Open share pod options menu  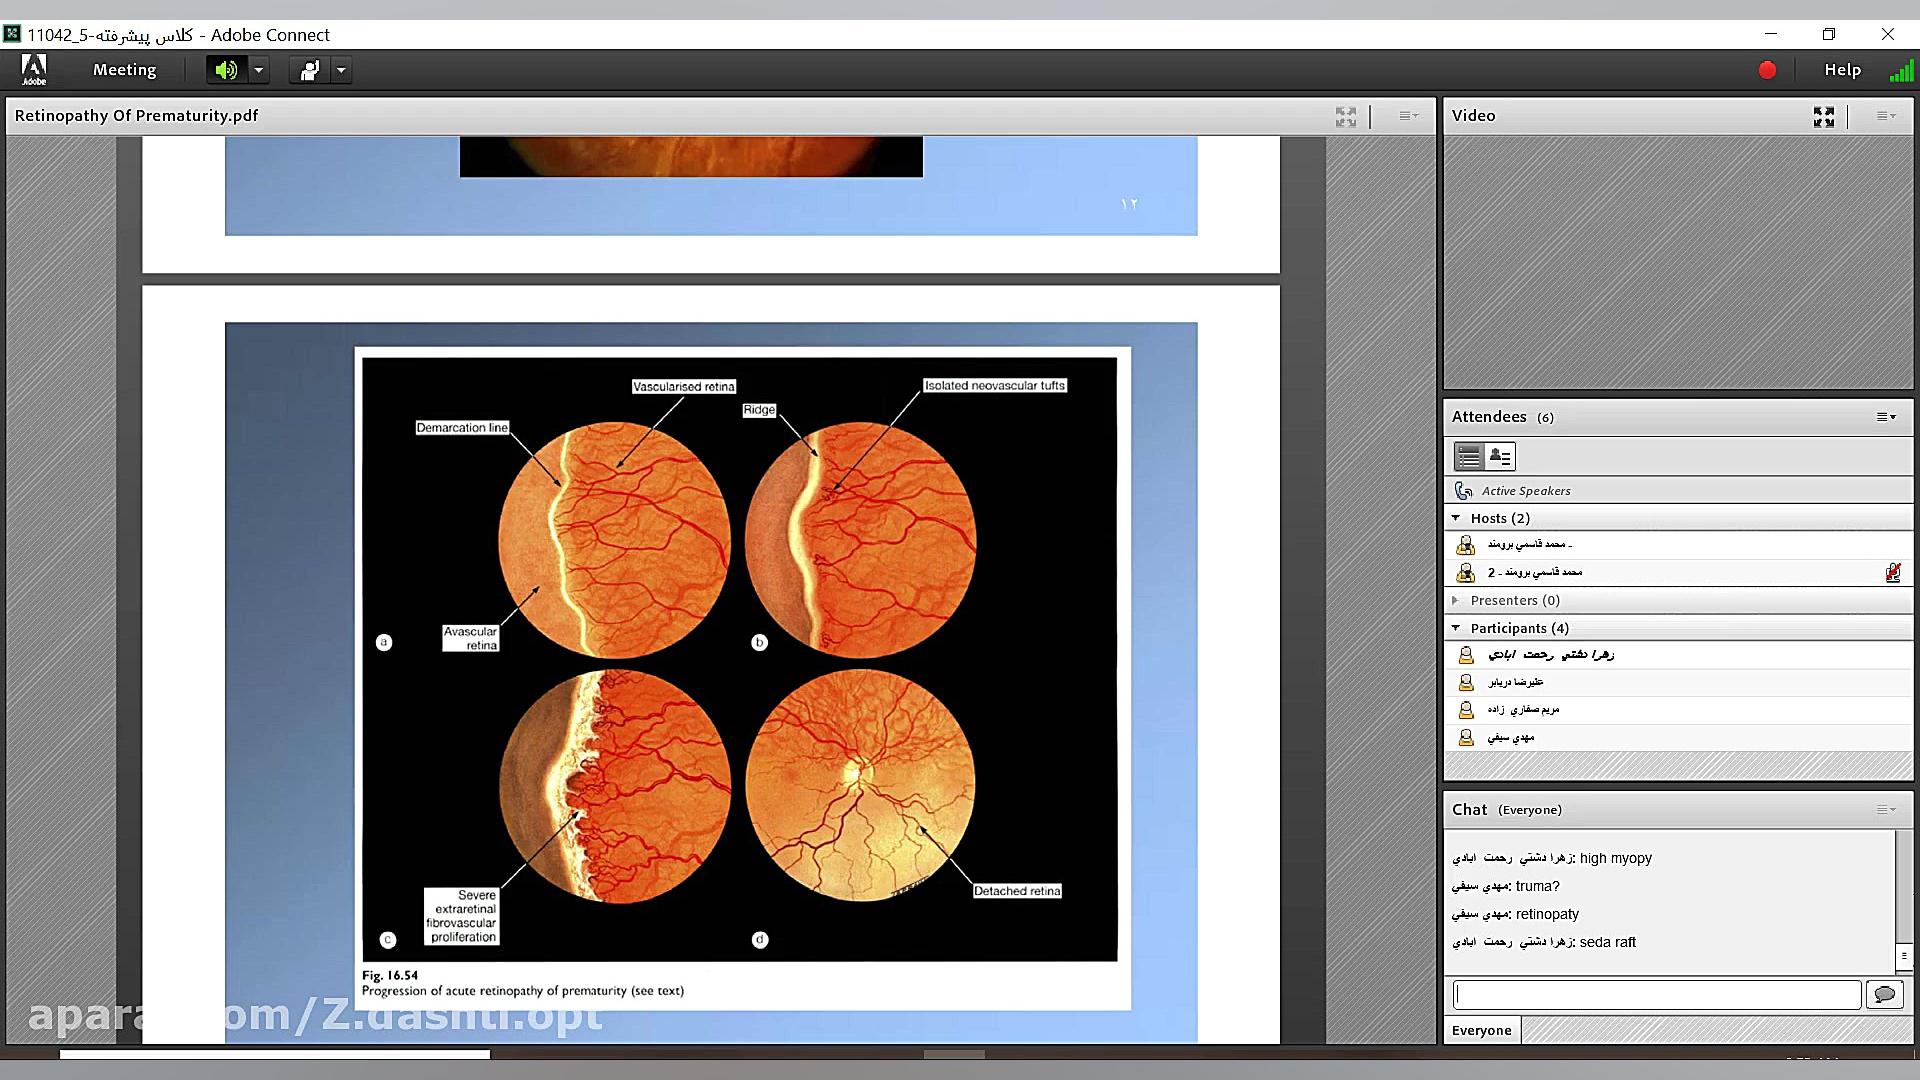(x=1408, y=116)
